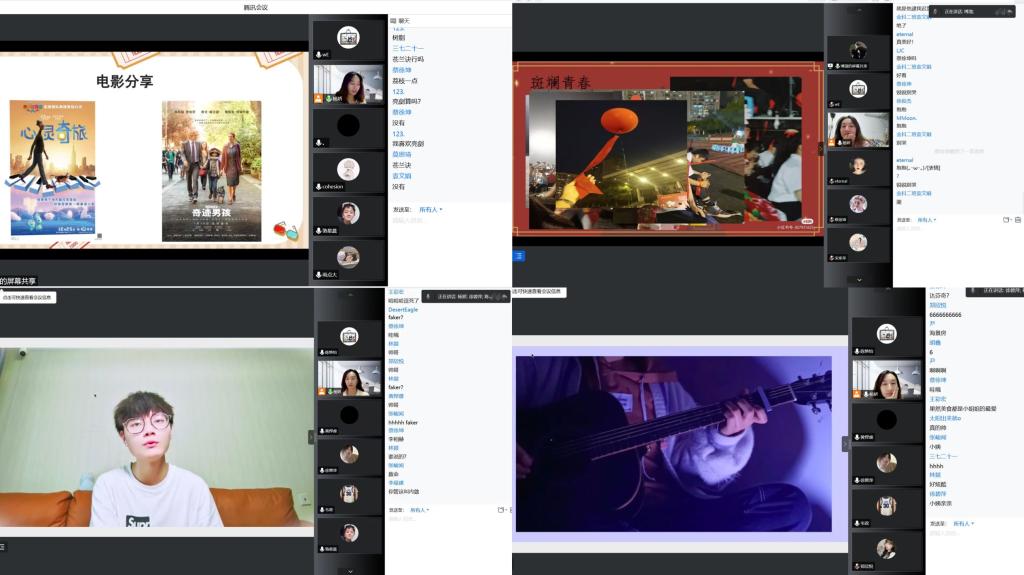The image size is (1024, 575).
Task: Select the woman's video tile in the 斑斓青春 meeting
Action: pos(858,129)
